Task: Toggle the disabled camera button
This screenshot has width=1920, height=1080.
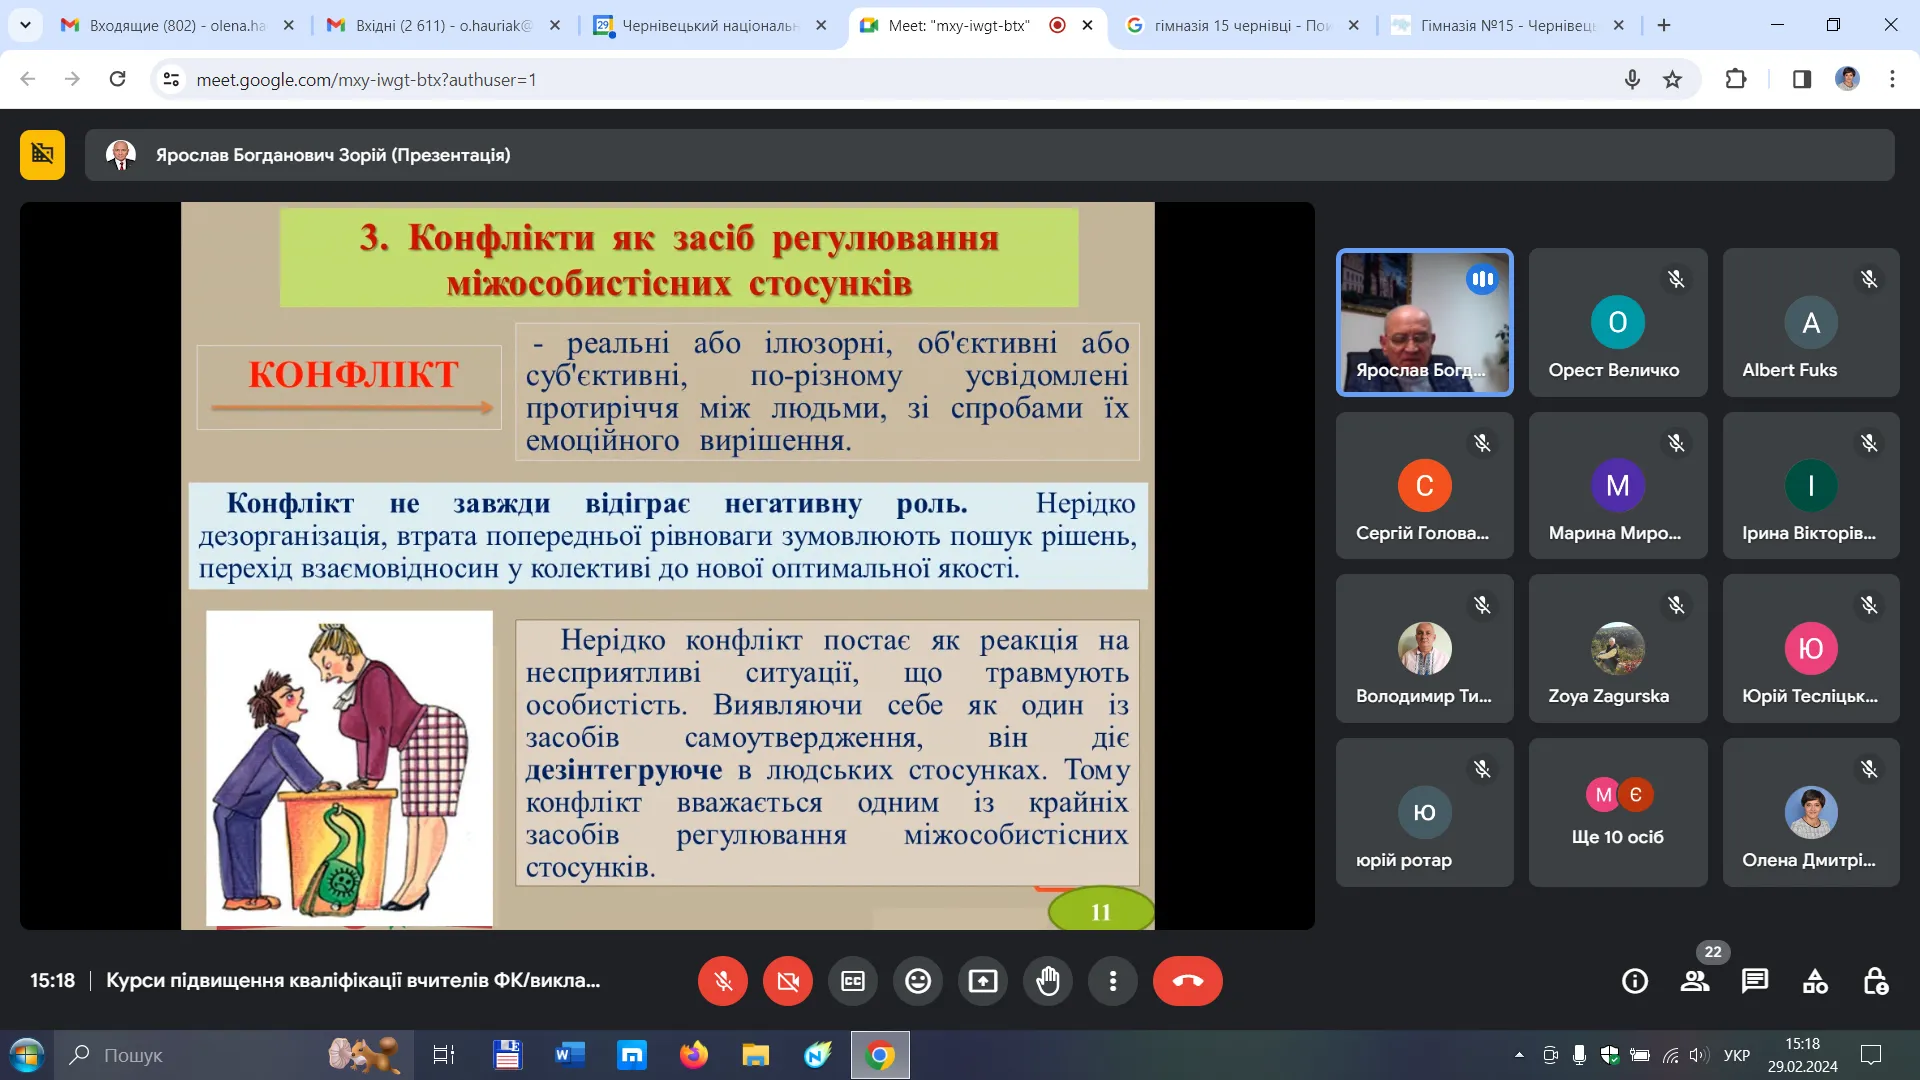Action: pos(788,981)
